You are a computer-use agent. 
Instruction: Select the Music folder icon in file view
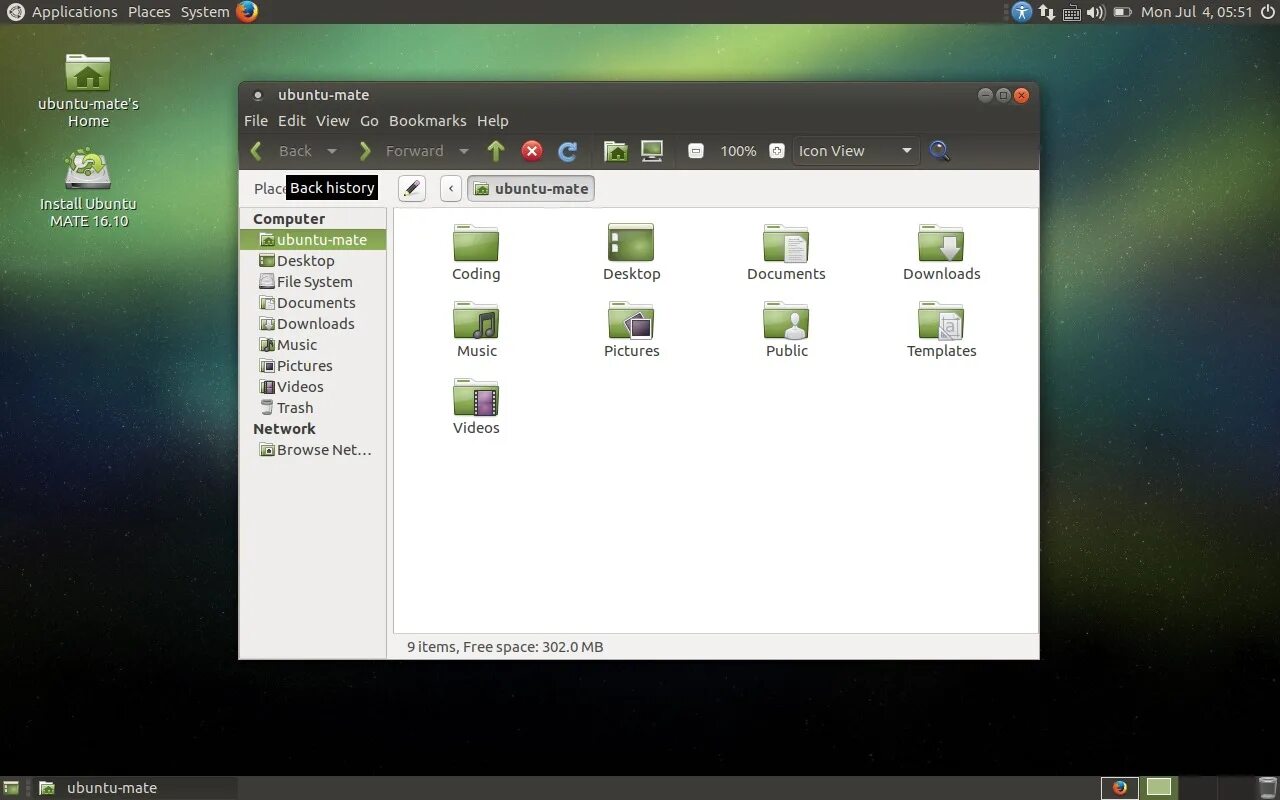click(x=476, y=330)
